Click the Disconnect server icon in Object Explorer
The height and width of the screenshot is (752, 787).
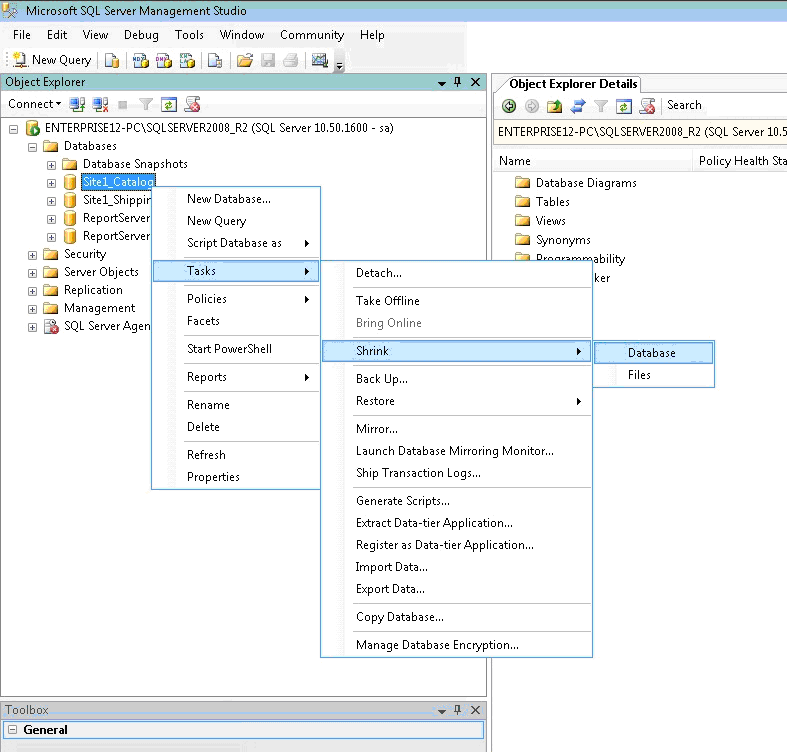coord(100,104)
